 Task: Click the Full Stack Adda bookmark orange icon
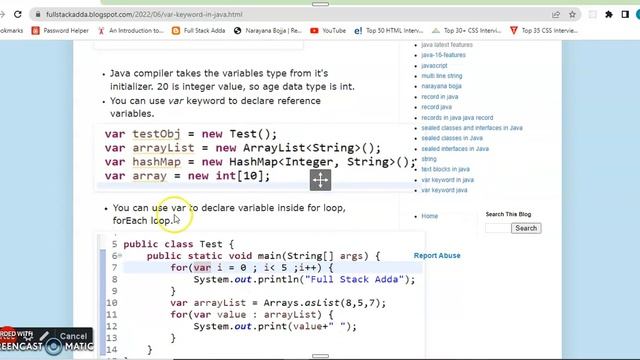click(x=176, y=31)
